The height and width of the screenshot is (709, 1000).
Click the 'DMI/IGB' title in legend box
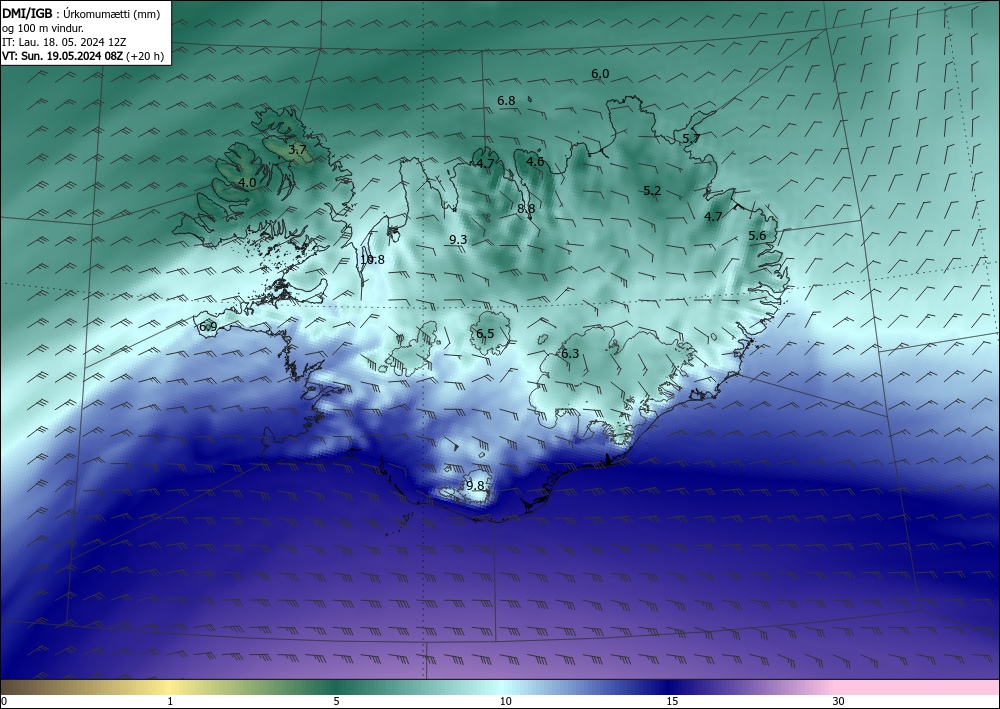[27, 14]
